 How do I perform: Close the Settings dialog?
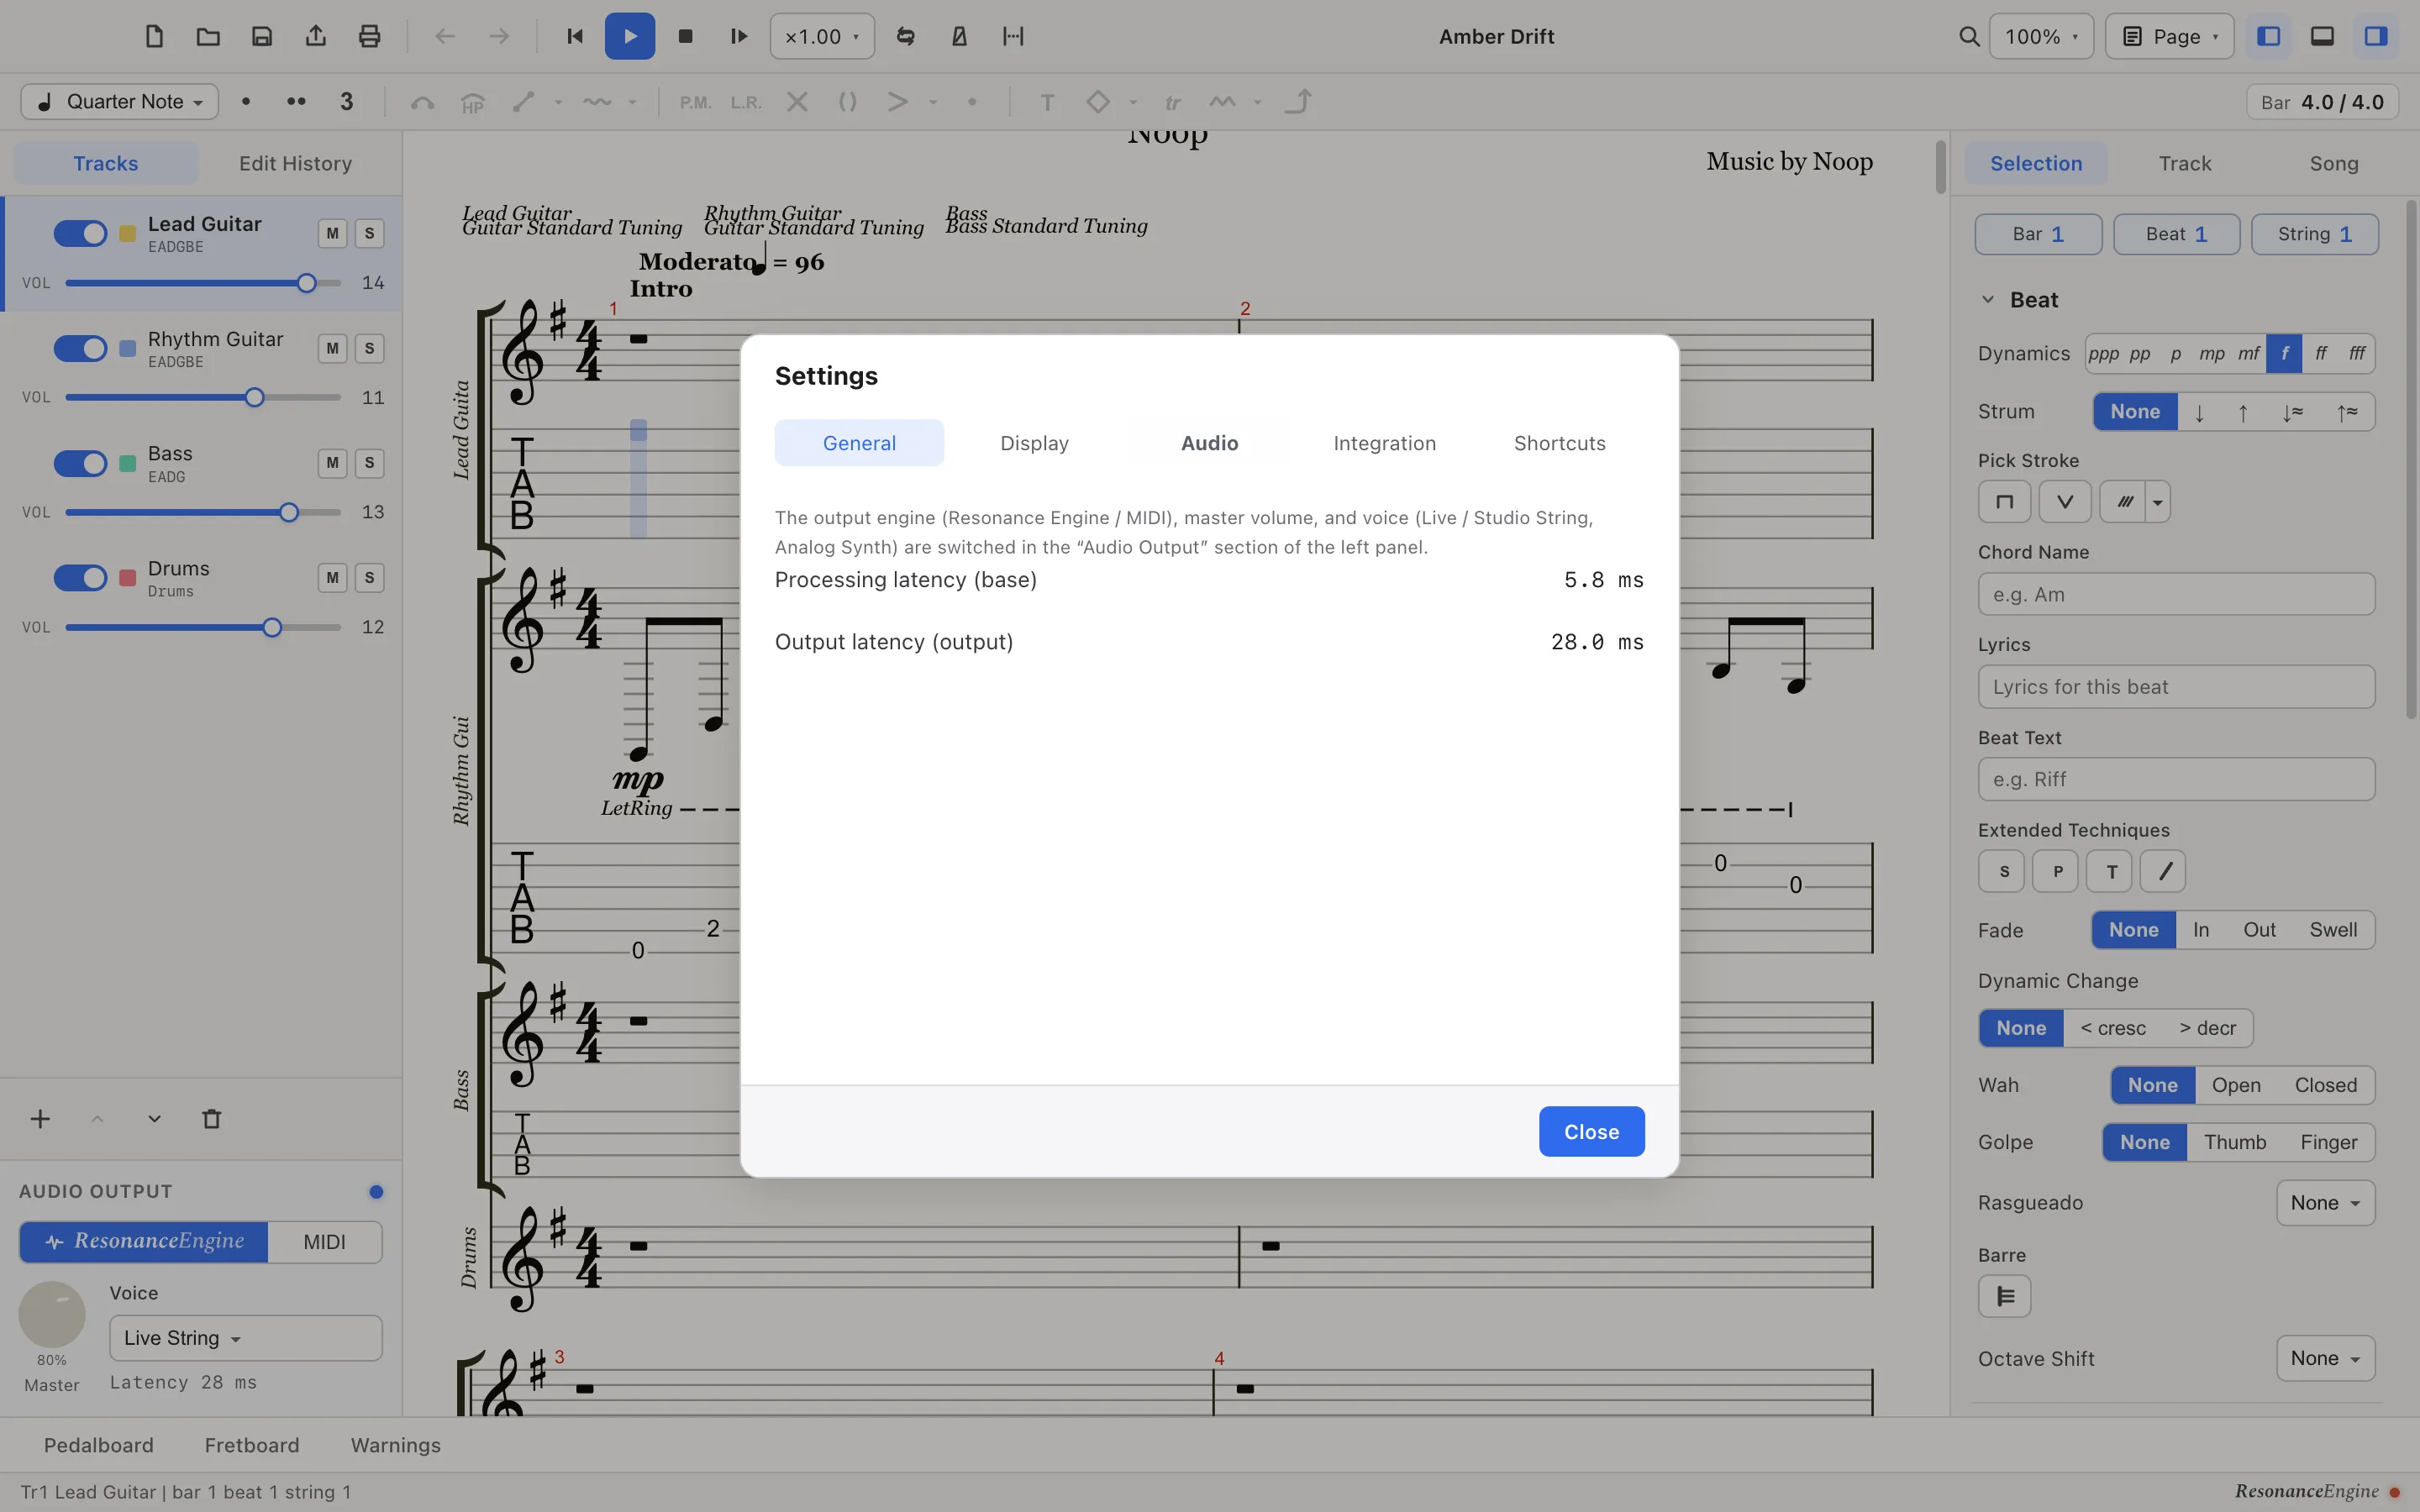click(x=1591, y=1131)
